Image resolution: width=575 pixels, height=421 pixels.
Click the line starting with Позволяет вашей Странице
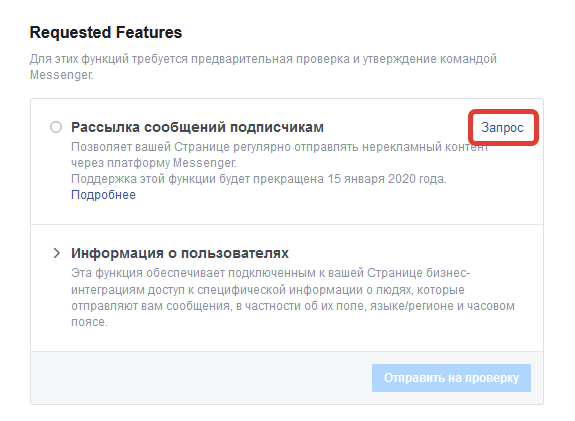coord(279,147)
